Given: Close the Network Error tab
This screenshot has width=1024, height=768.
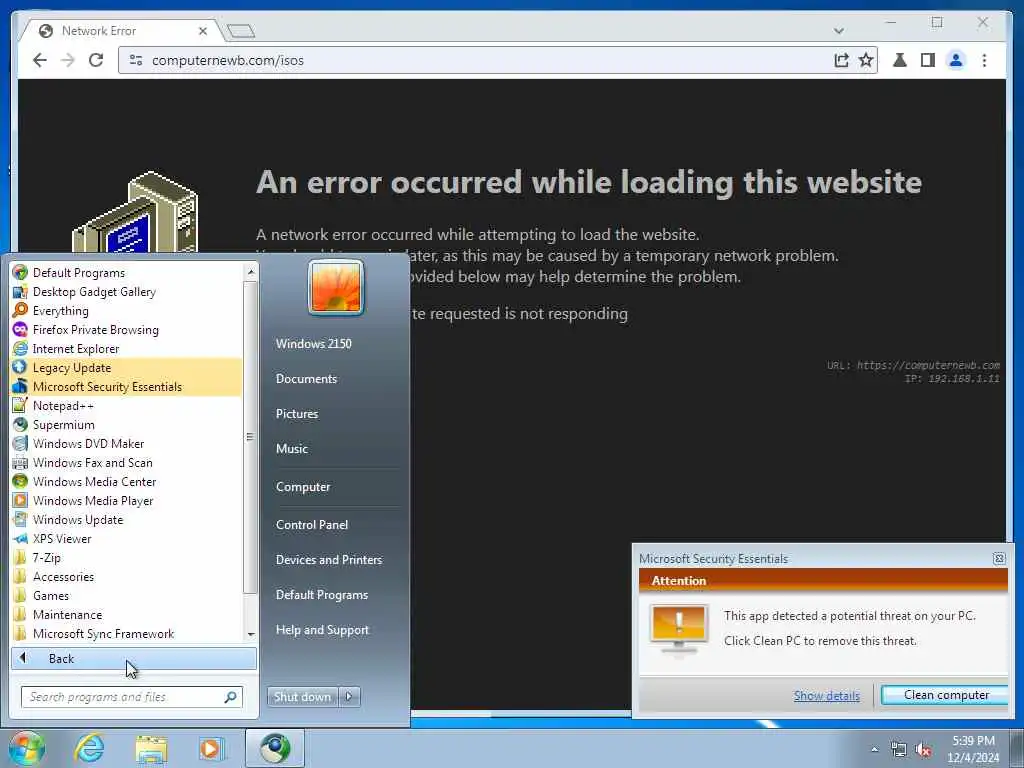Looking at the screenshot, I should (202, 31).
